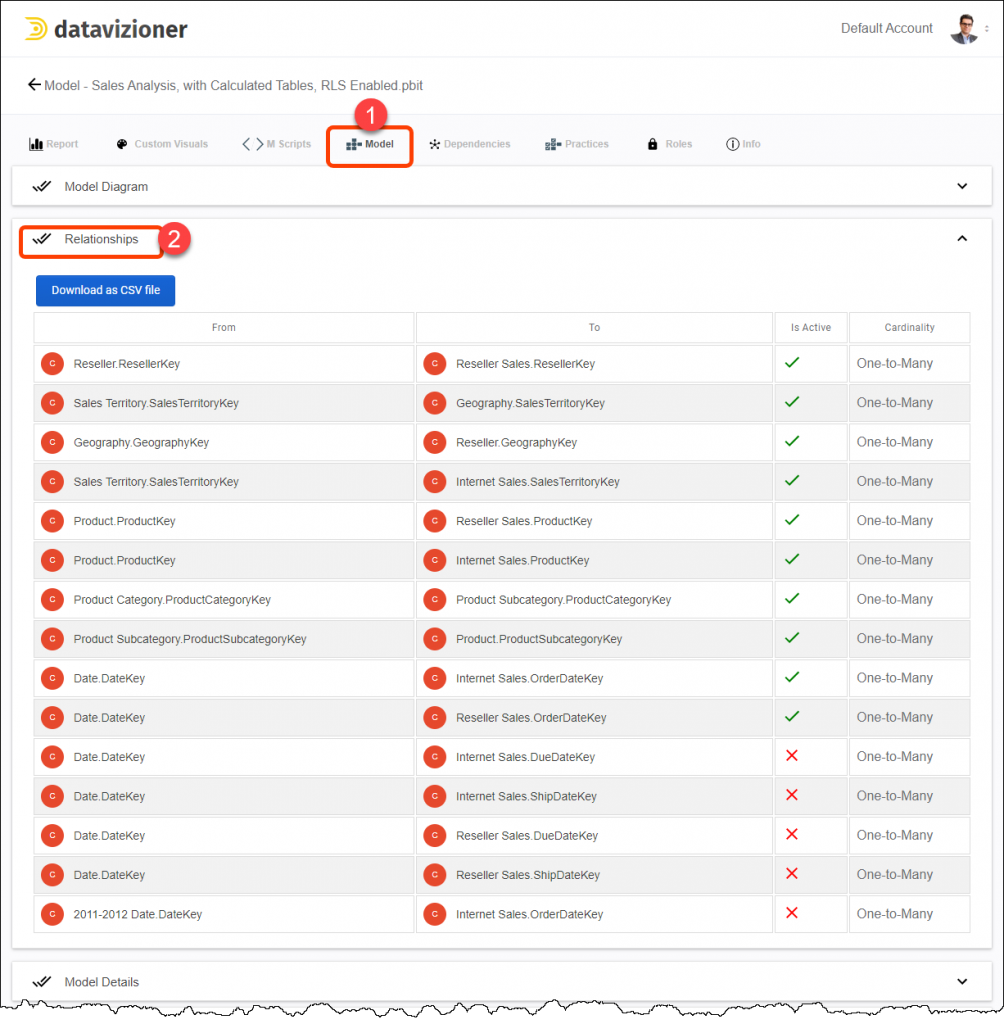Select the Product Category.ProductCategoryKey cell
The width and height of the screenshot is (1004, 1024).
[x=223, y=600]
